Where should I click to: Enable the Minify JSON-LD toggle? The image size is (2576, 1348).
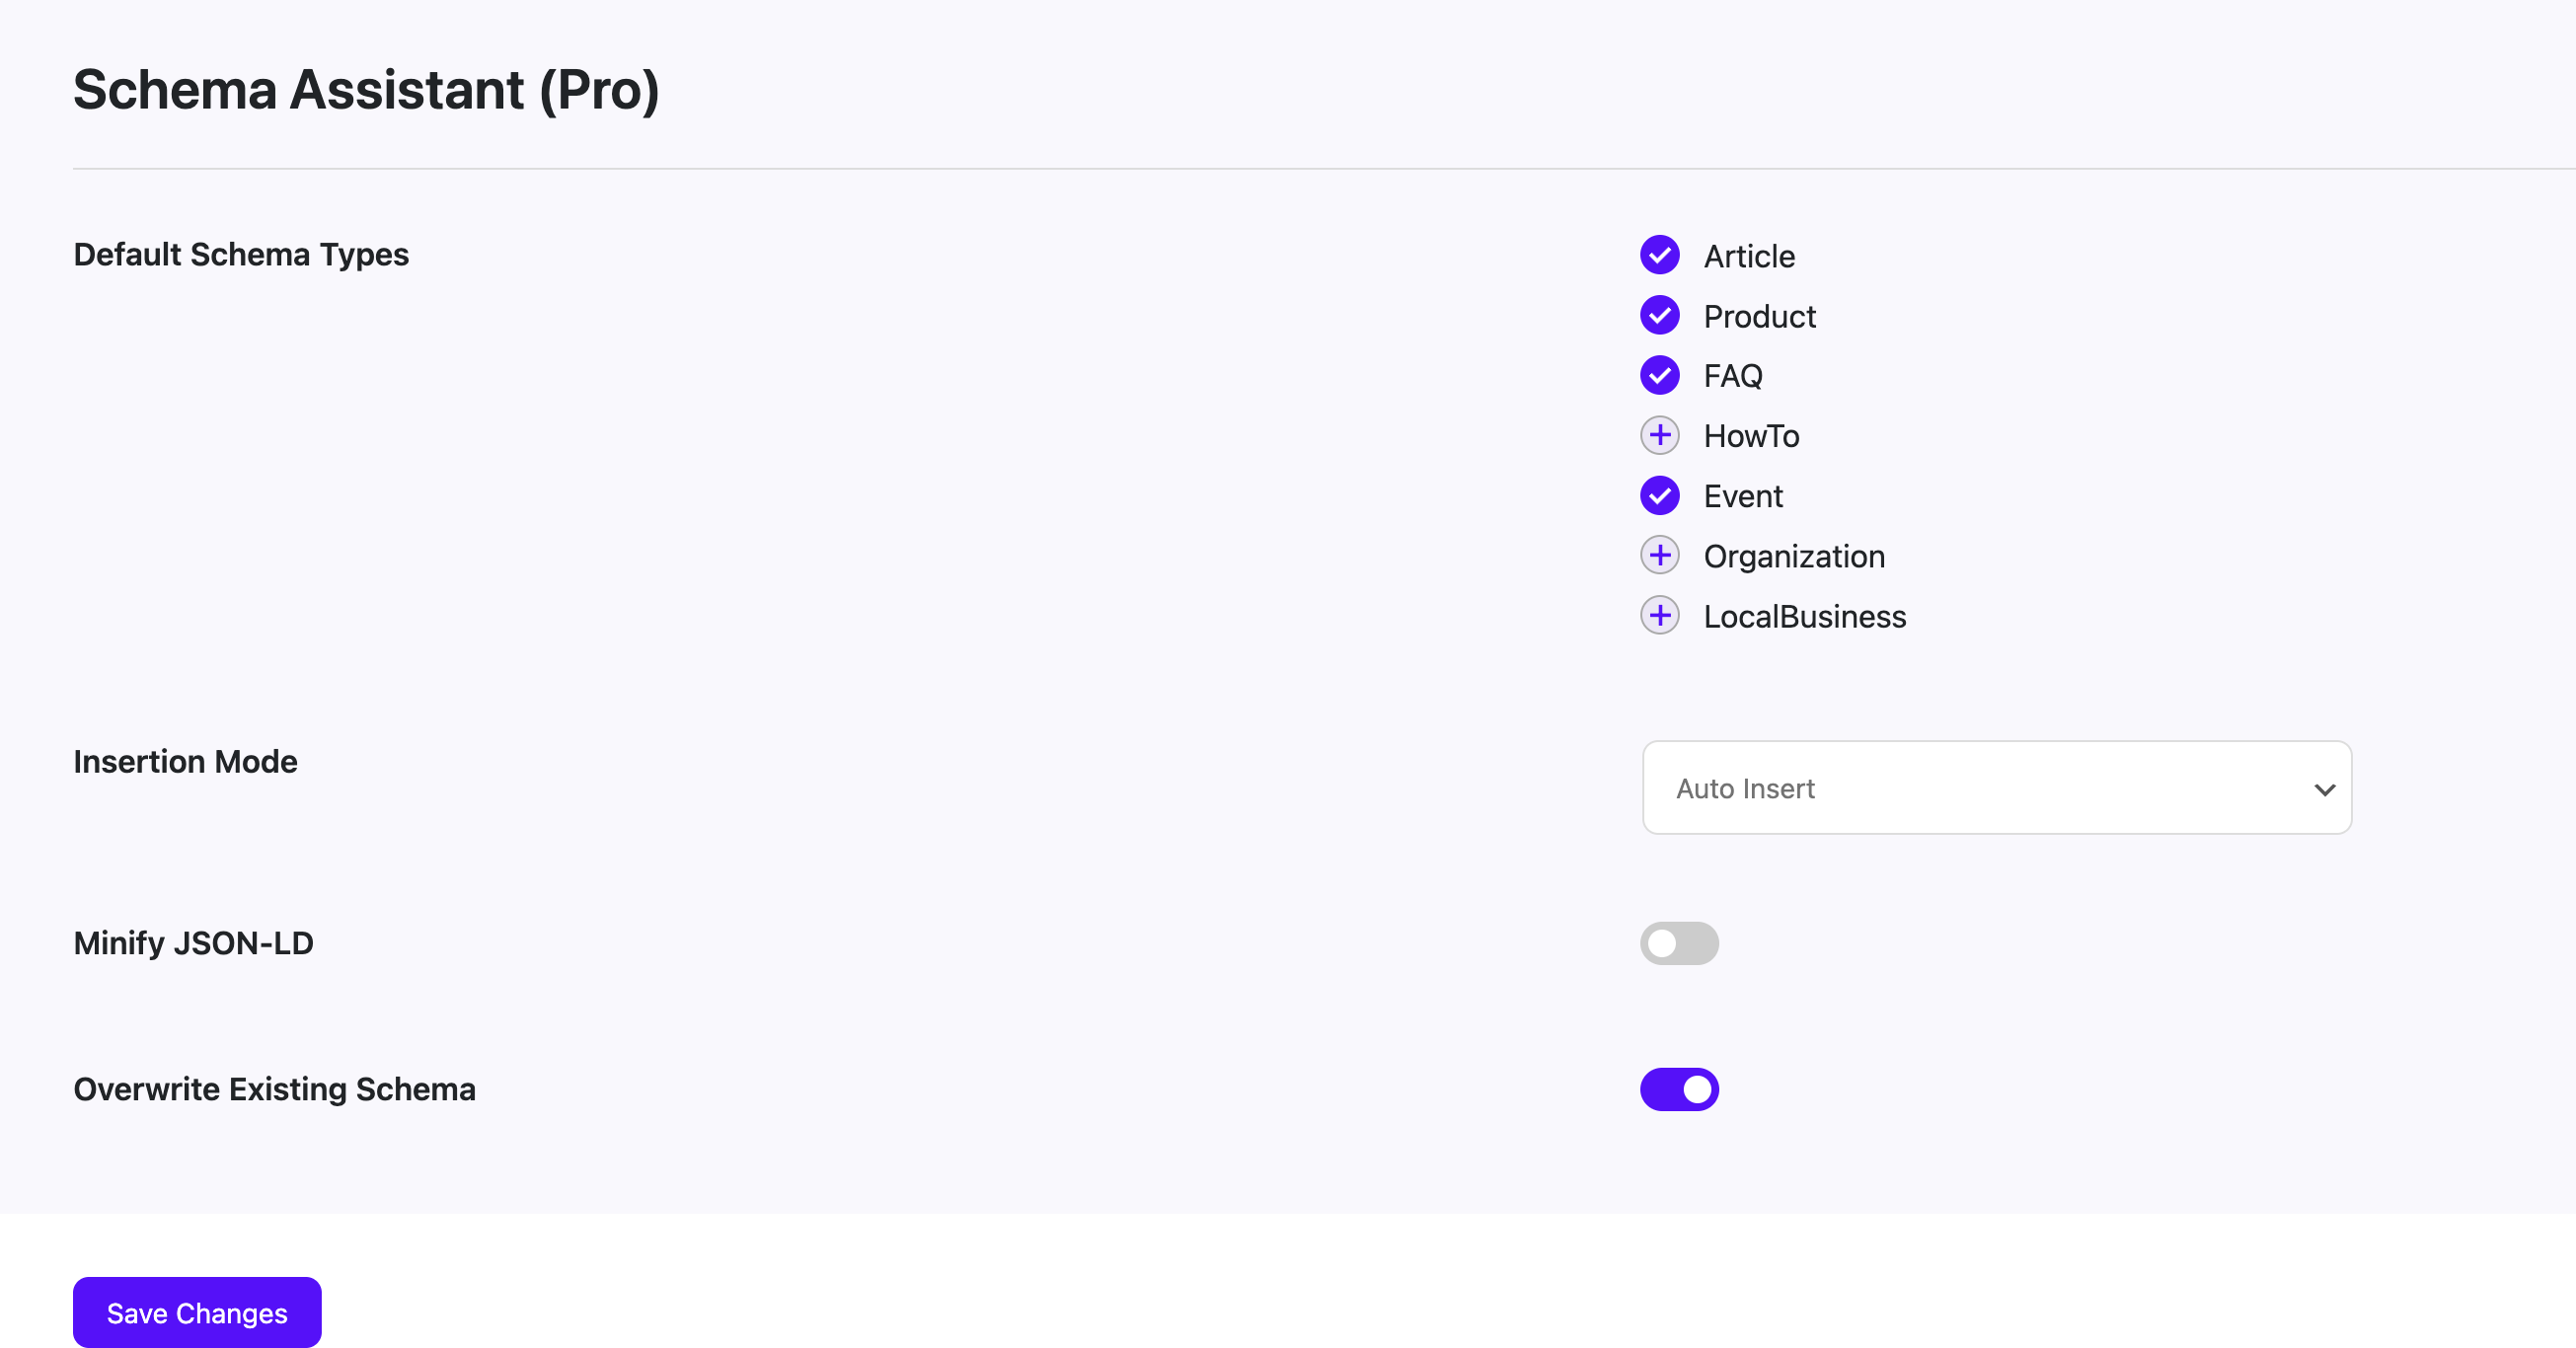(1680, 943)
